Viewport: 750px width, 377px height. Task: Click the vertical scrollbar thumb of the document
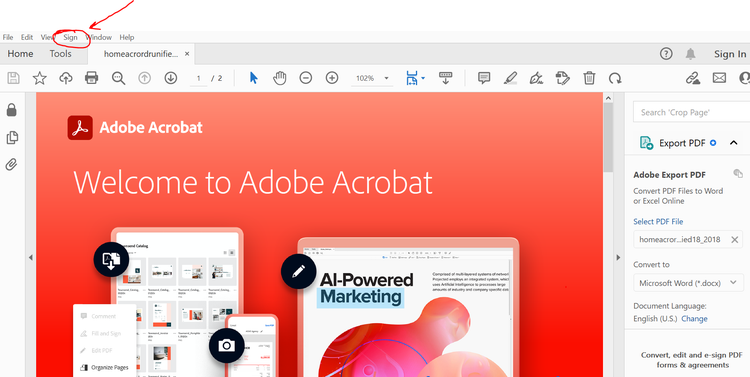pyautogui.click(x=608, y=138)
